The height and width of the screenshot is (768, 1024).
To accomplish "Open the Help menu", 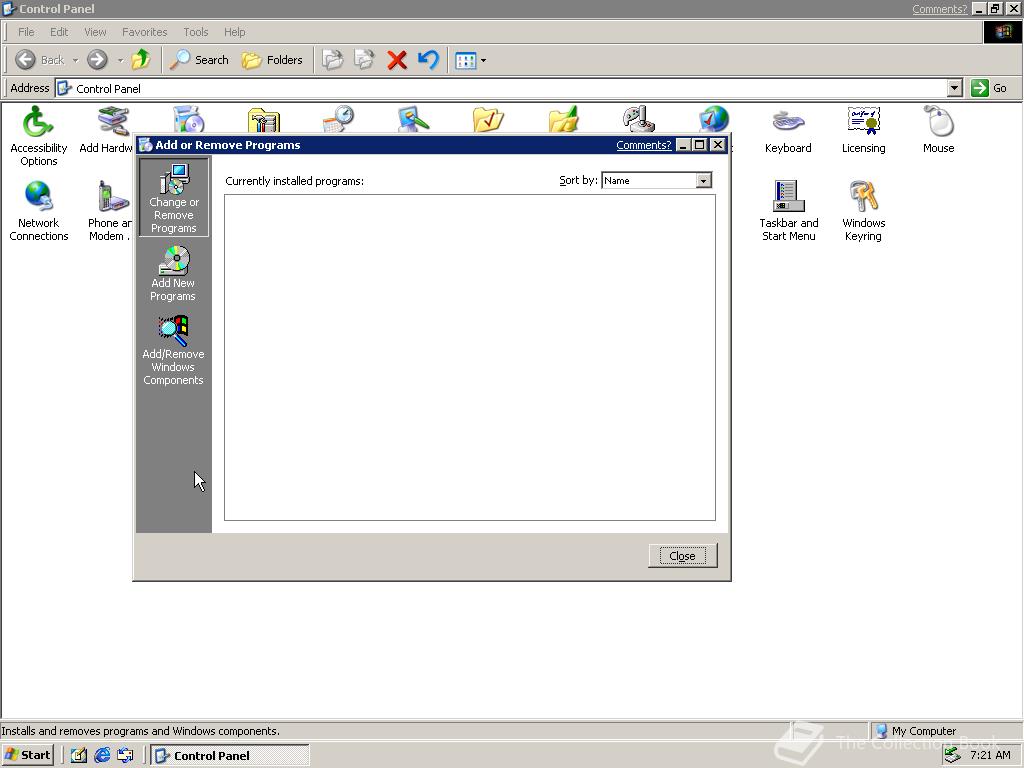I will point(234,32).
